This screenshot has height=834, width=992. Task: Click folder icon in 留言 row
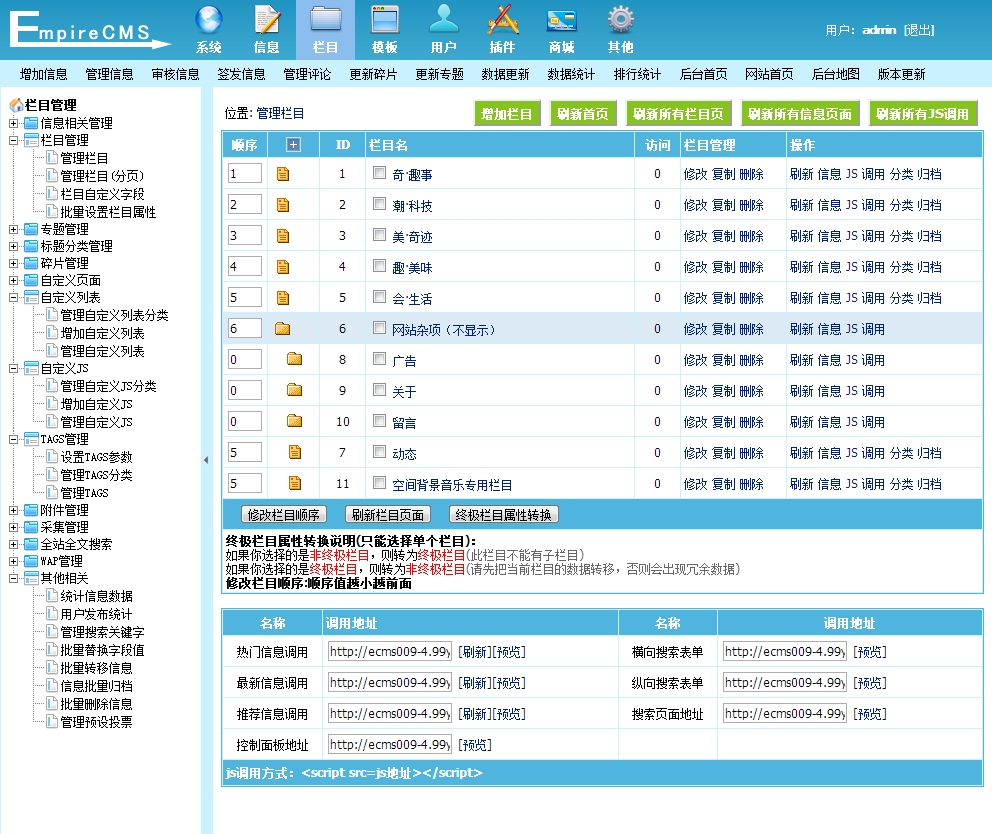294,421
